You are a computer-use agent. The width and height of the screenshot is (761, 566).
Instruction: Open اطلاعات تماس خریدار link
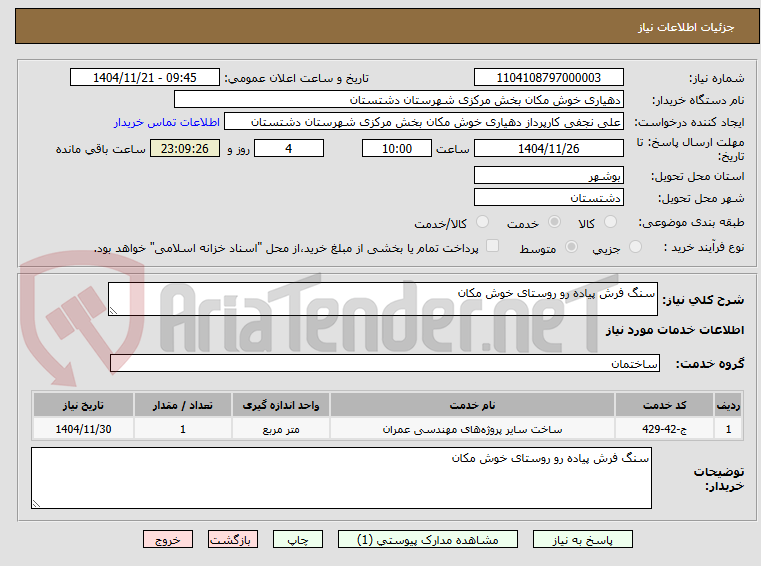(166, 122)
